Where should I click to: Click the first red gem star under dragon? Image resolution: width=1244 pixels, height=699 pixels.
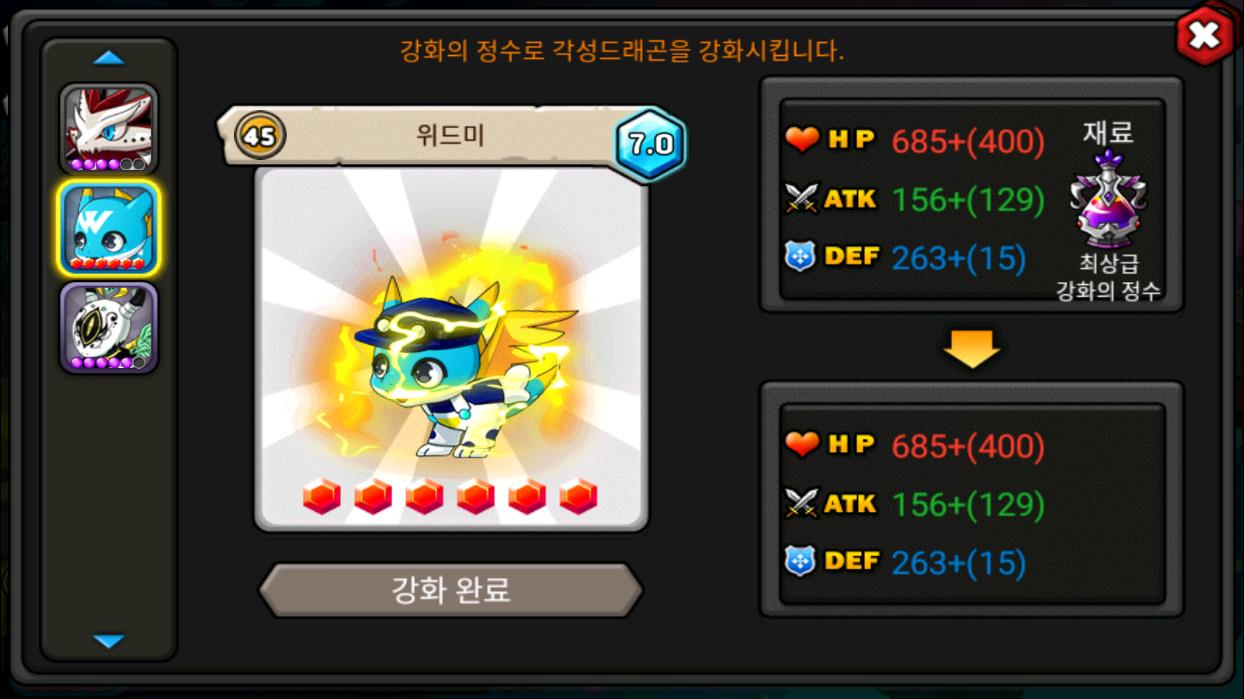[322, 496]
